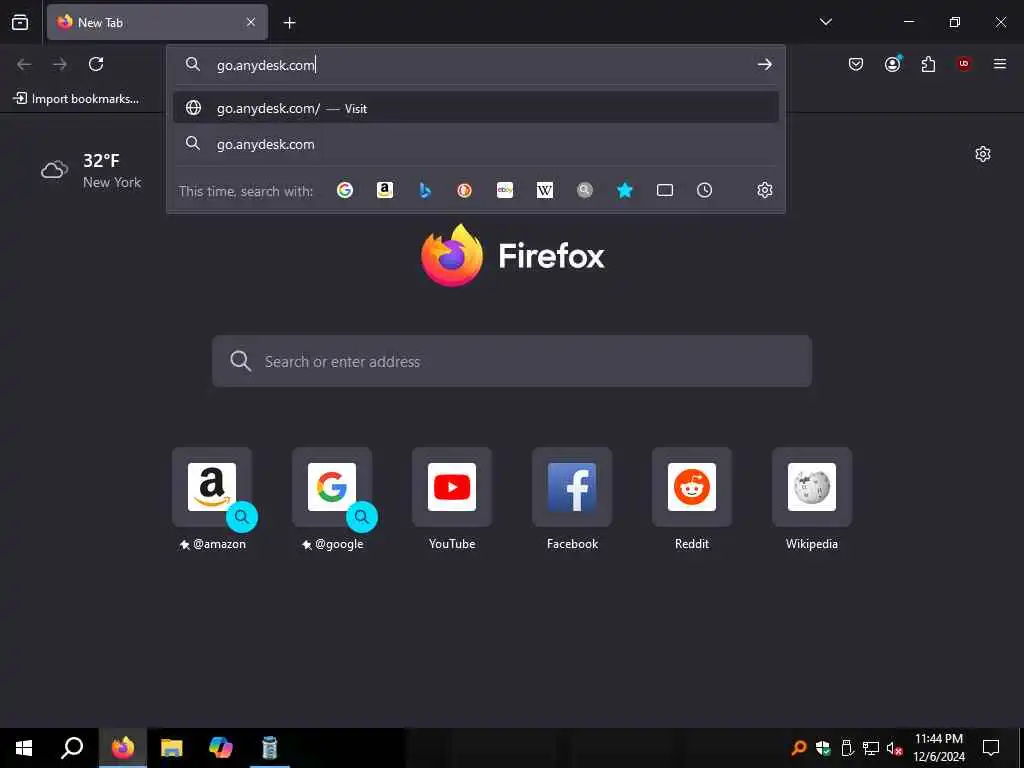Open the Copilot taskbar icon
This screenshot has height=768, width=1024.
tap(221, 748)
